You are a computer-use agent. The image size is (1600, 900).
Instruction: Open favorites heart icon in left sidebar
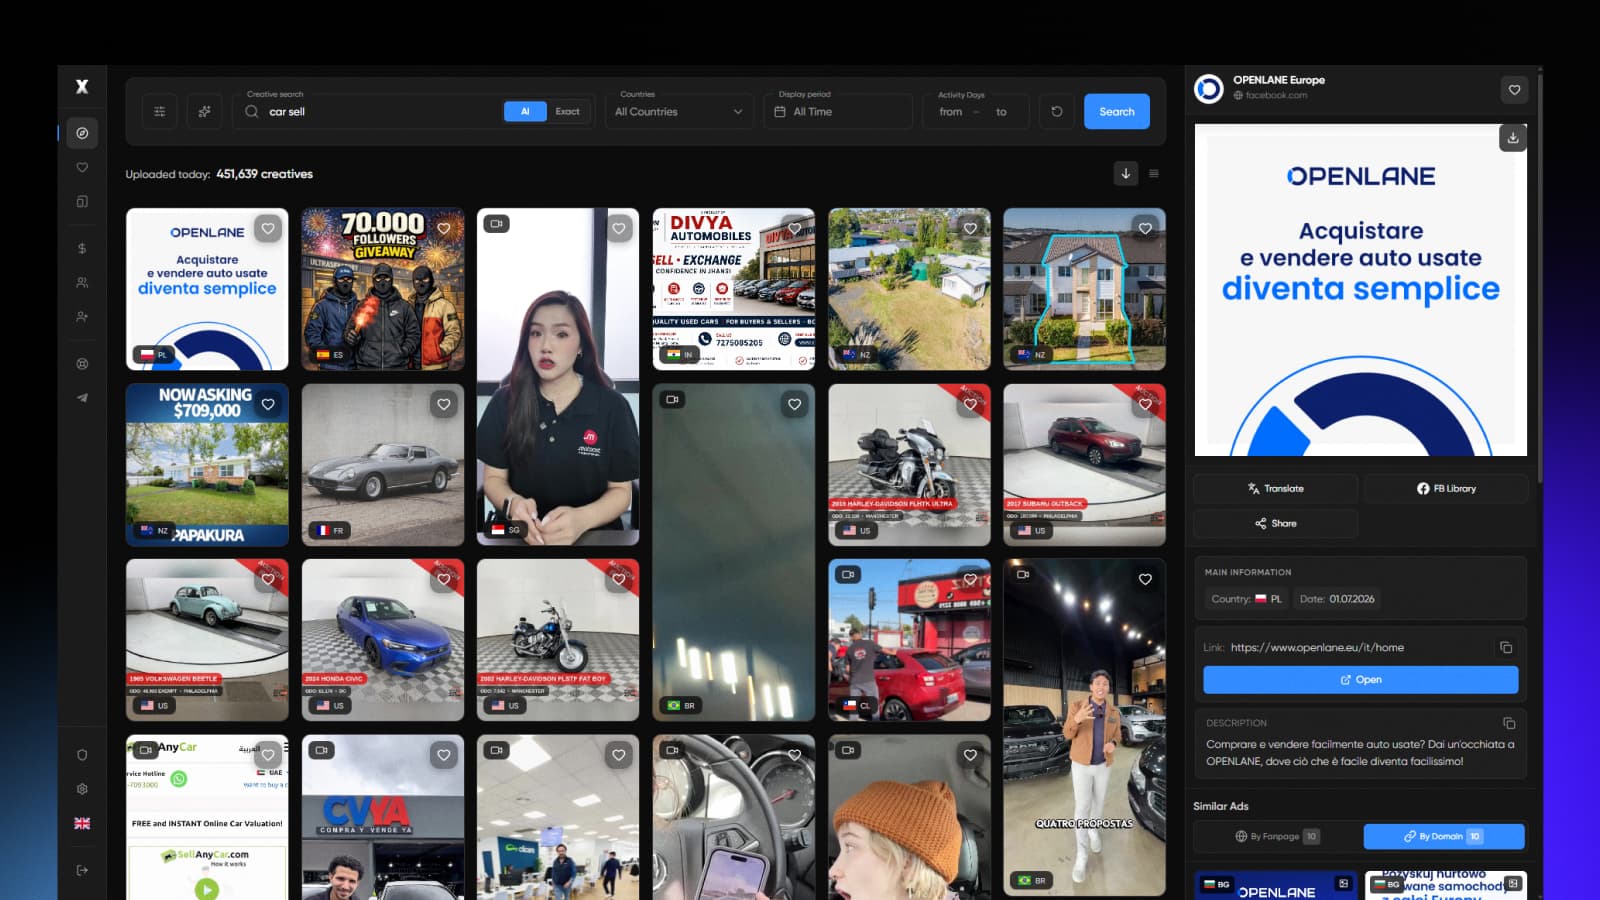[82, 167]
